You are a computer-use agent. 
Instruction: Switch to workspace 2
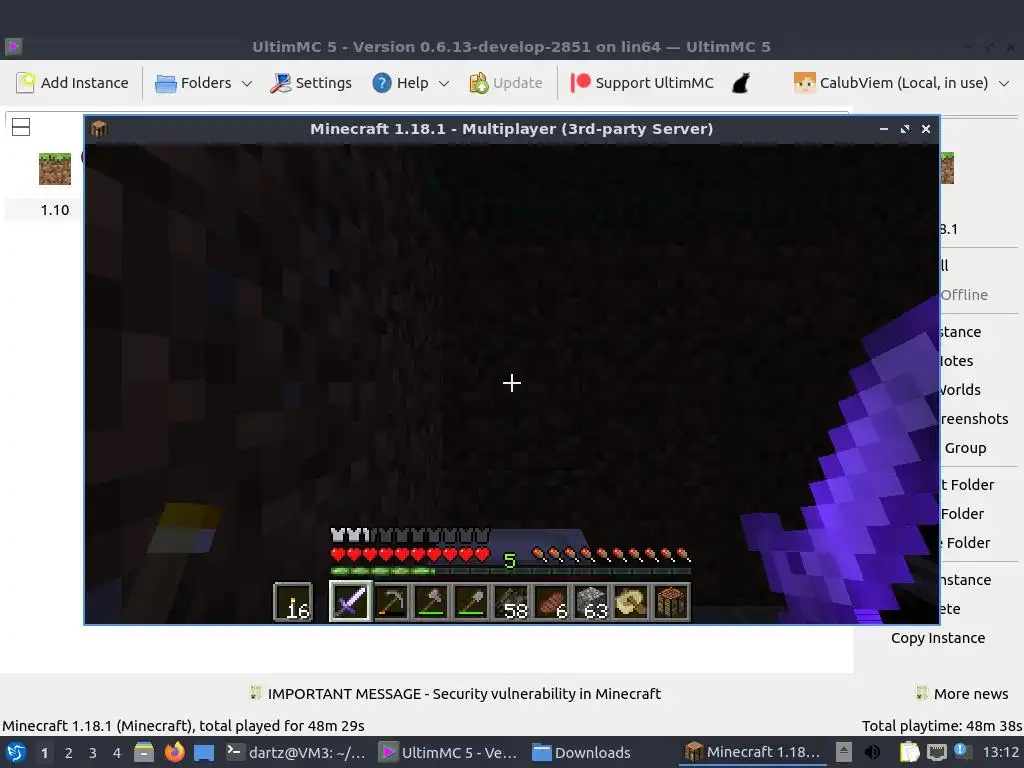click(x=69, y=753)
